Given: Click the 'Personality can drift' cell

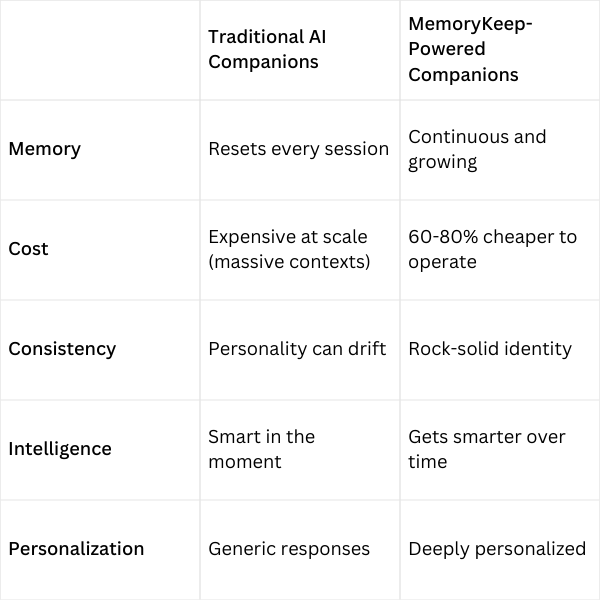Looking at the screenshot, I should pos(297,349).
